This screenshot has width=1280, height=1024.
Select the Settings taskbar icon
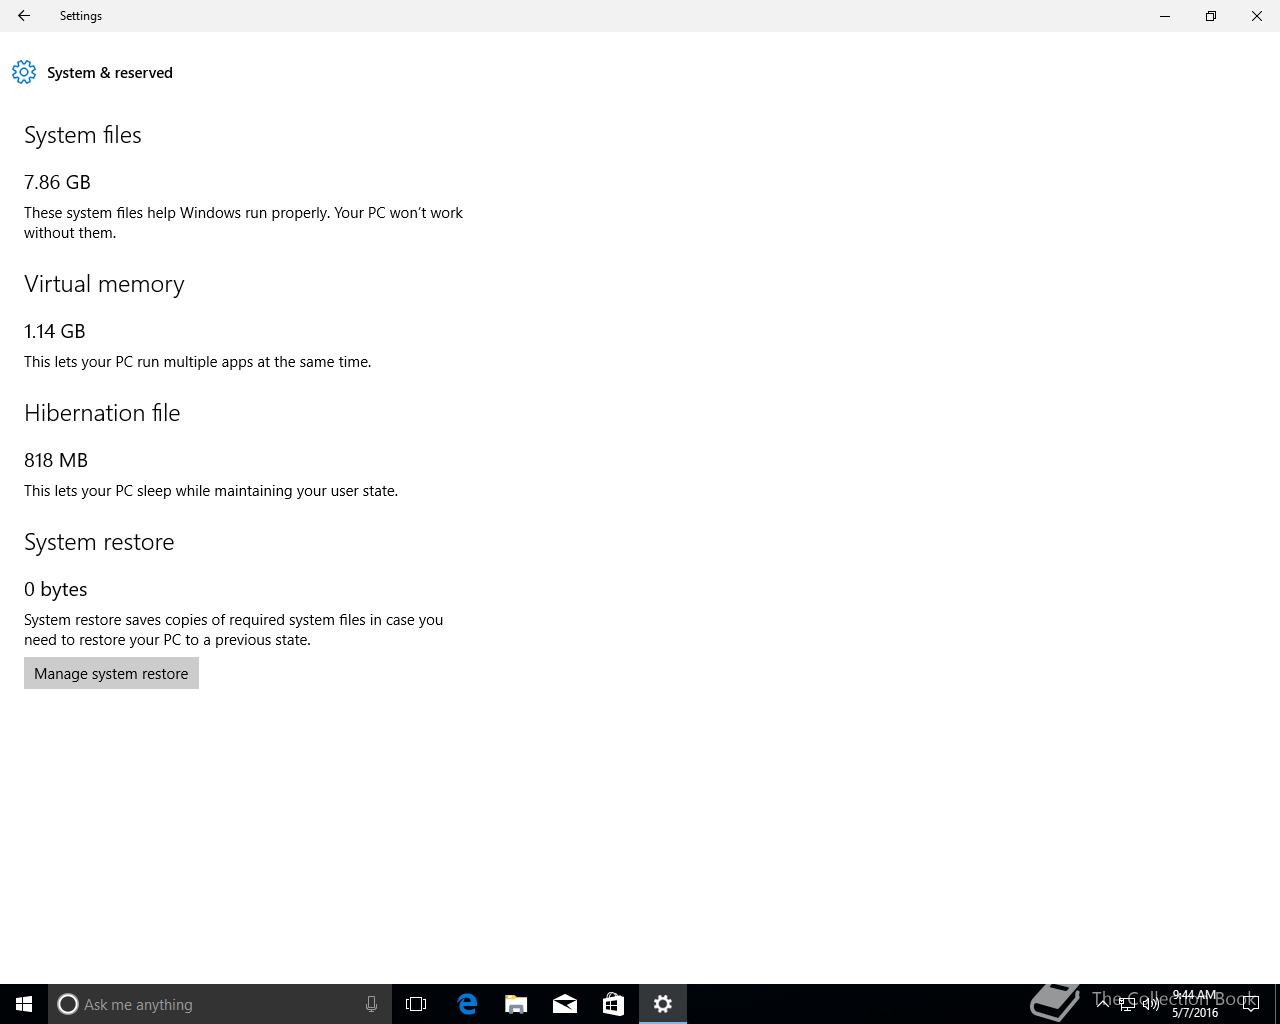click(663, 1004)
